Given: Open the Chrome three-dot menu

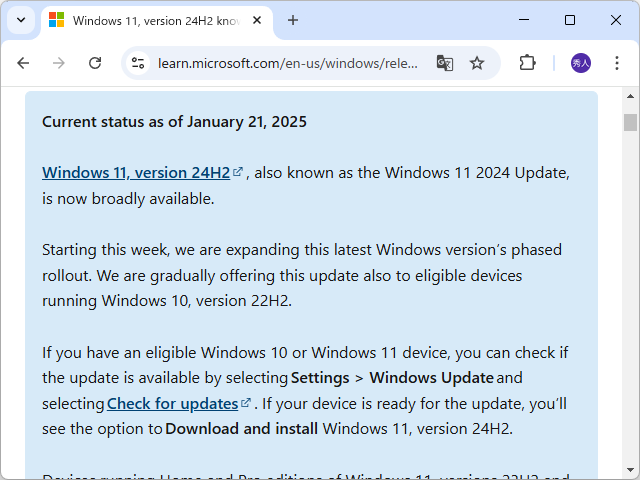Looking at the screenshot, I should click(617, 63).
